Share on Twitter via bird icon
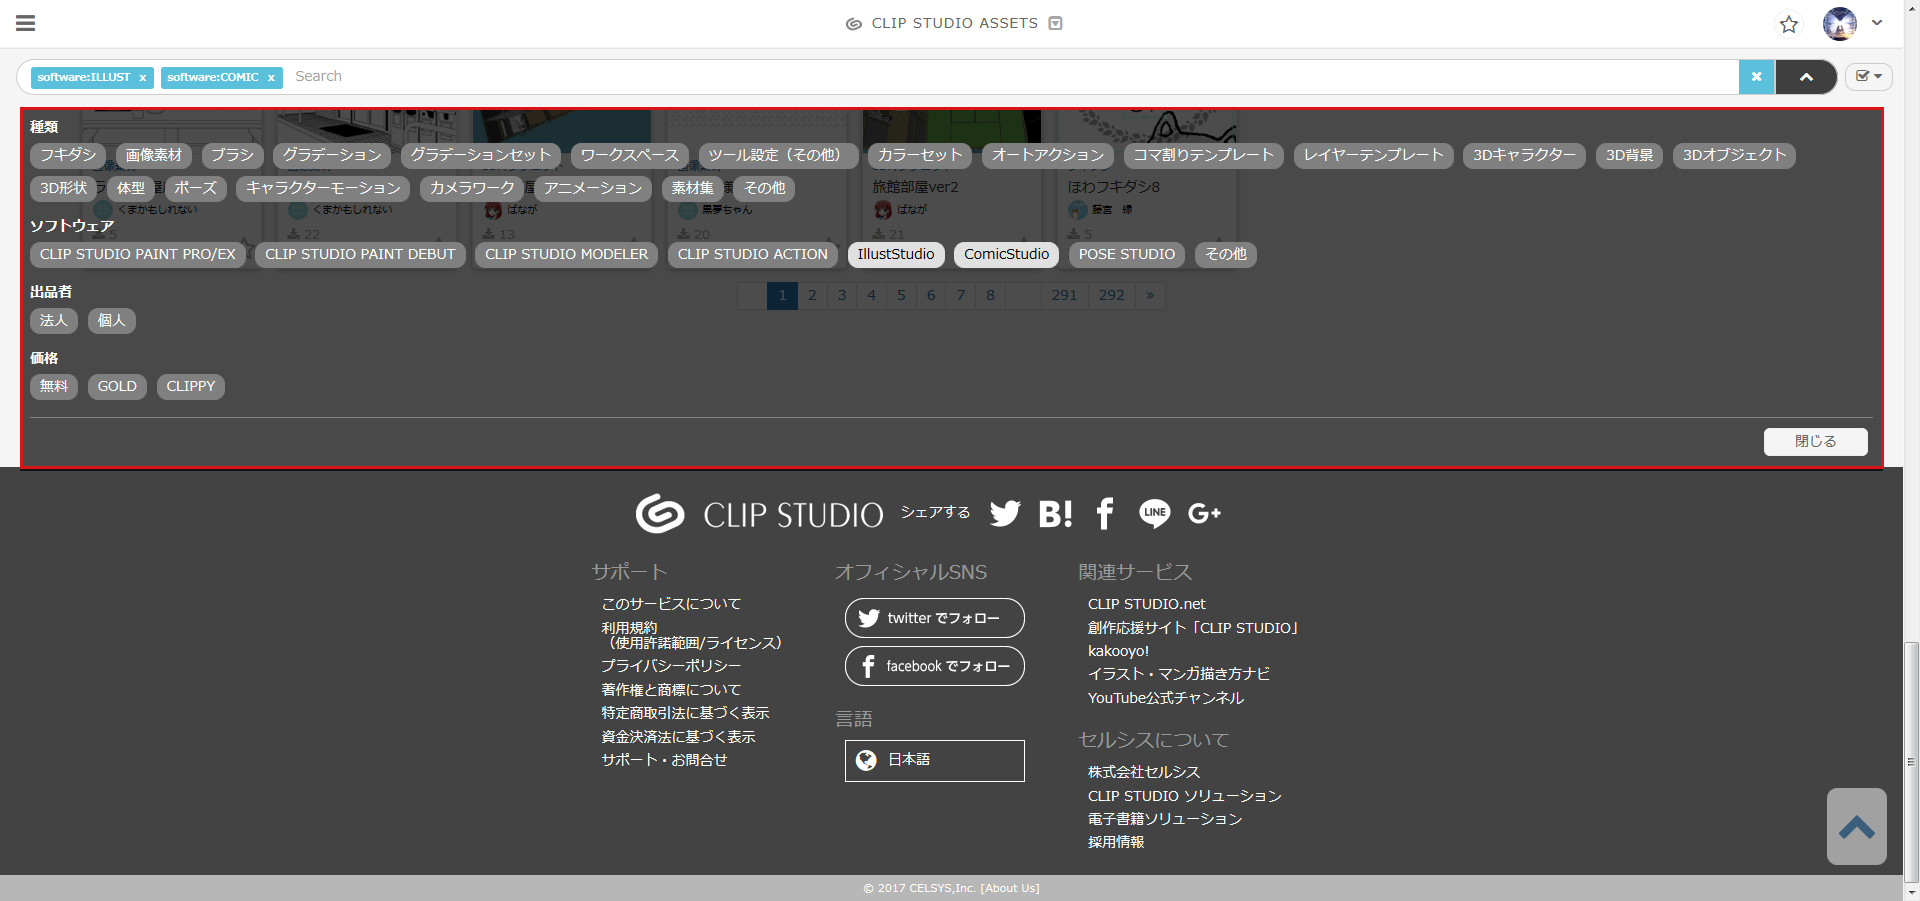 (1005, 513)
